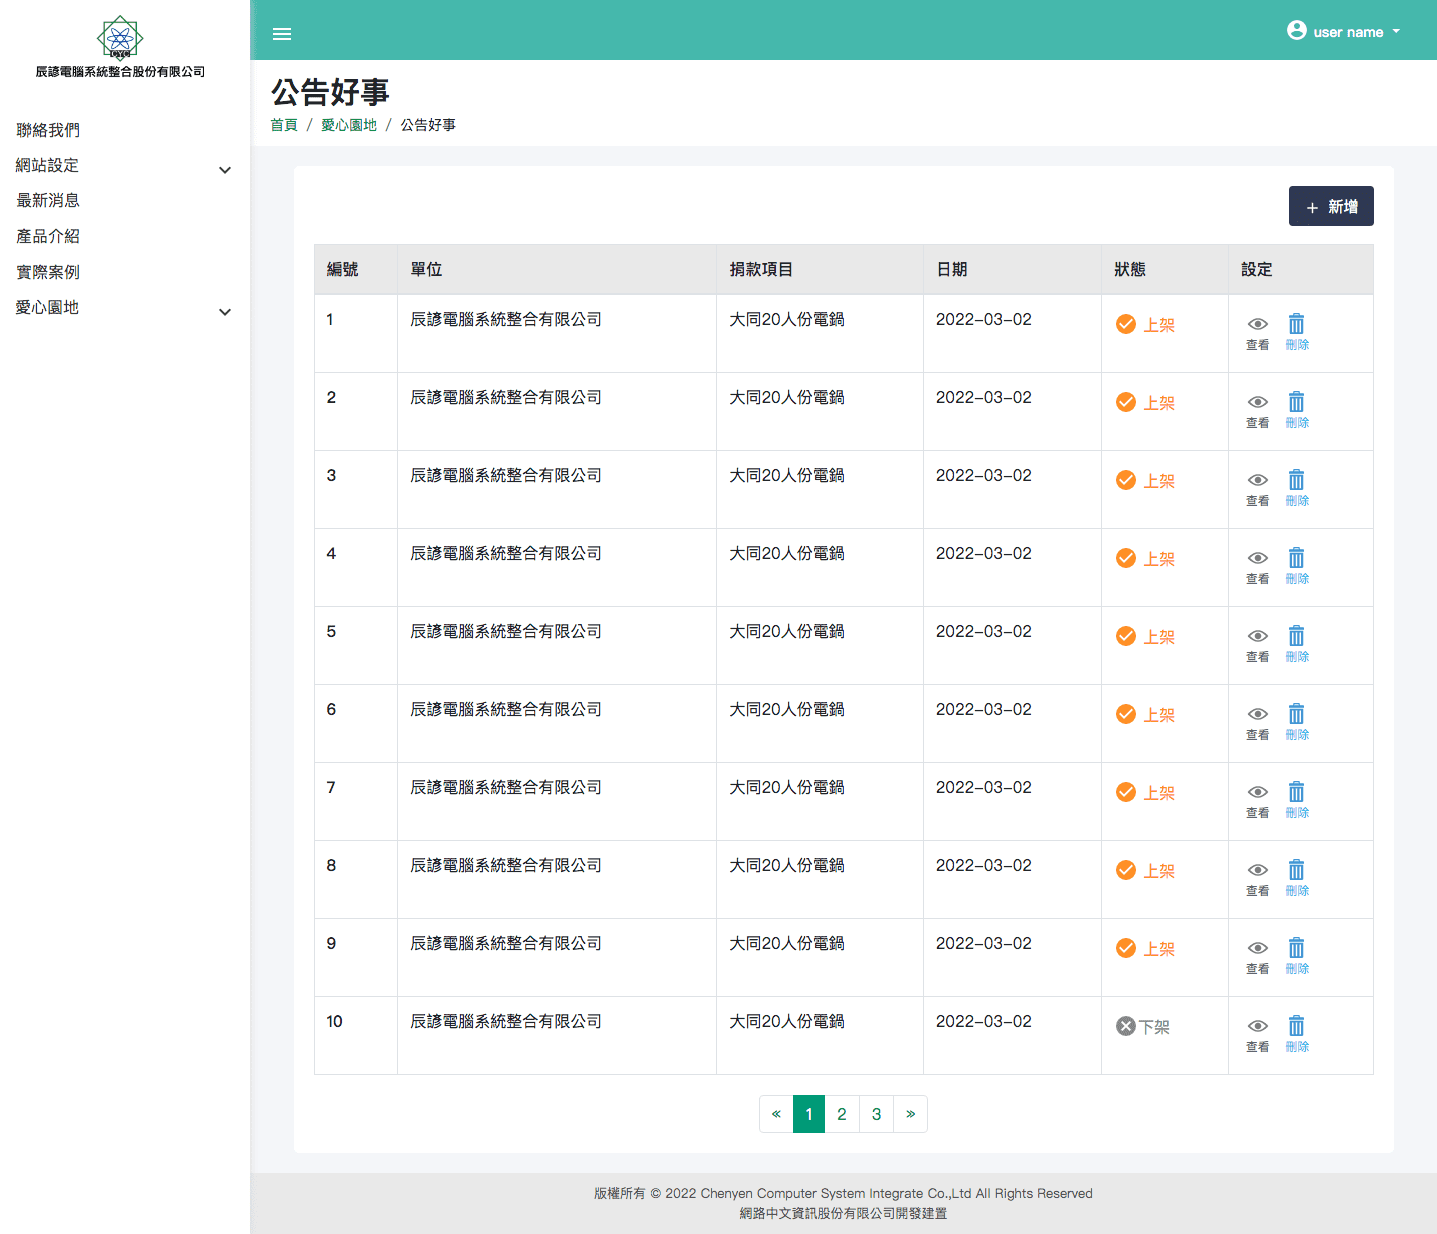Image resolution: width=1437 pixels, height=1234 pixels.
Task: Delete row 10 entry
Action: [1297, 1034]
